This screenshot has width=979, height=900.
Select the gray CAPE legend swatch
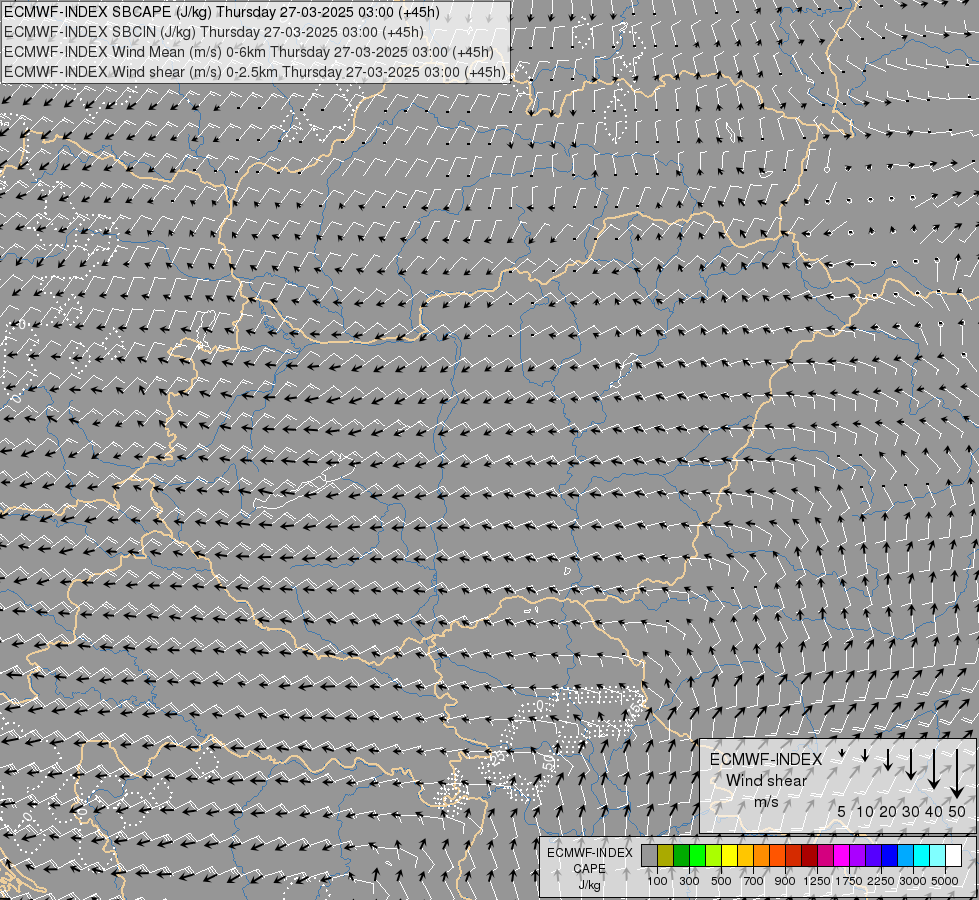(649, 855)
